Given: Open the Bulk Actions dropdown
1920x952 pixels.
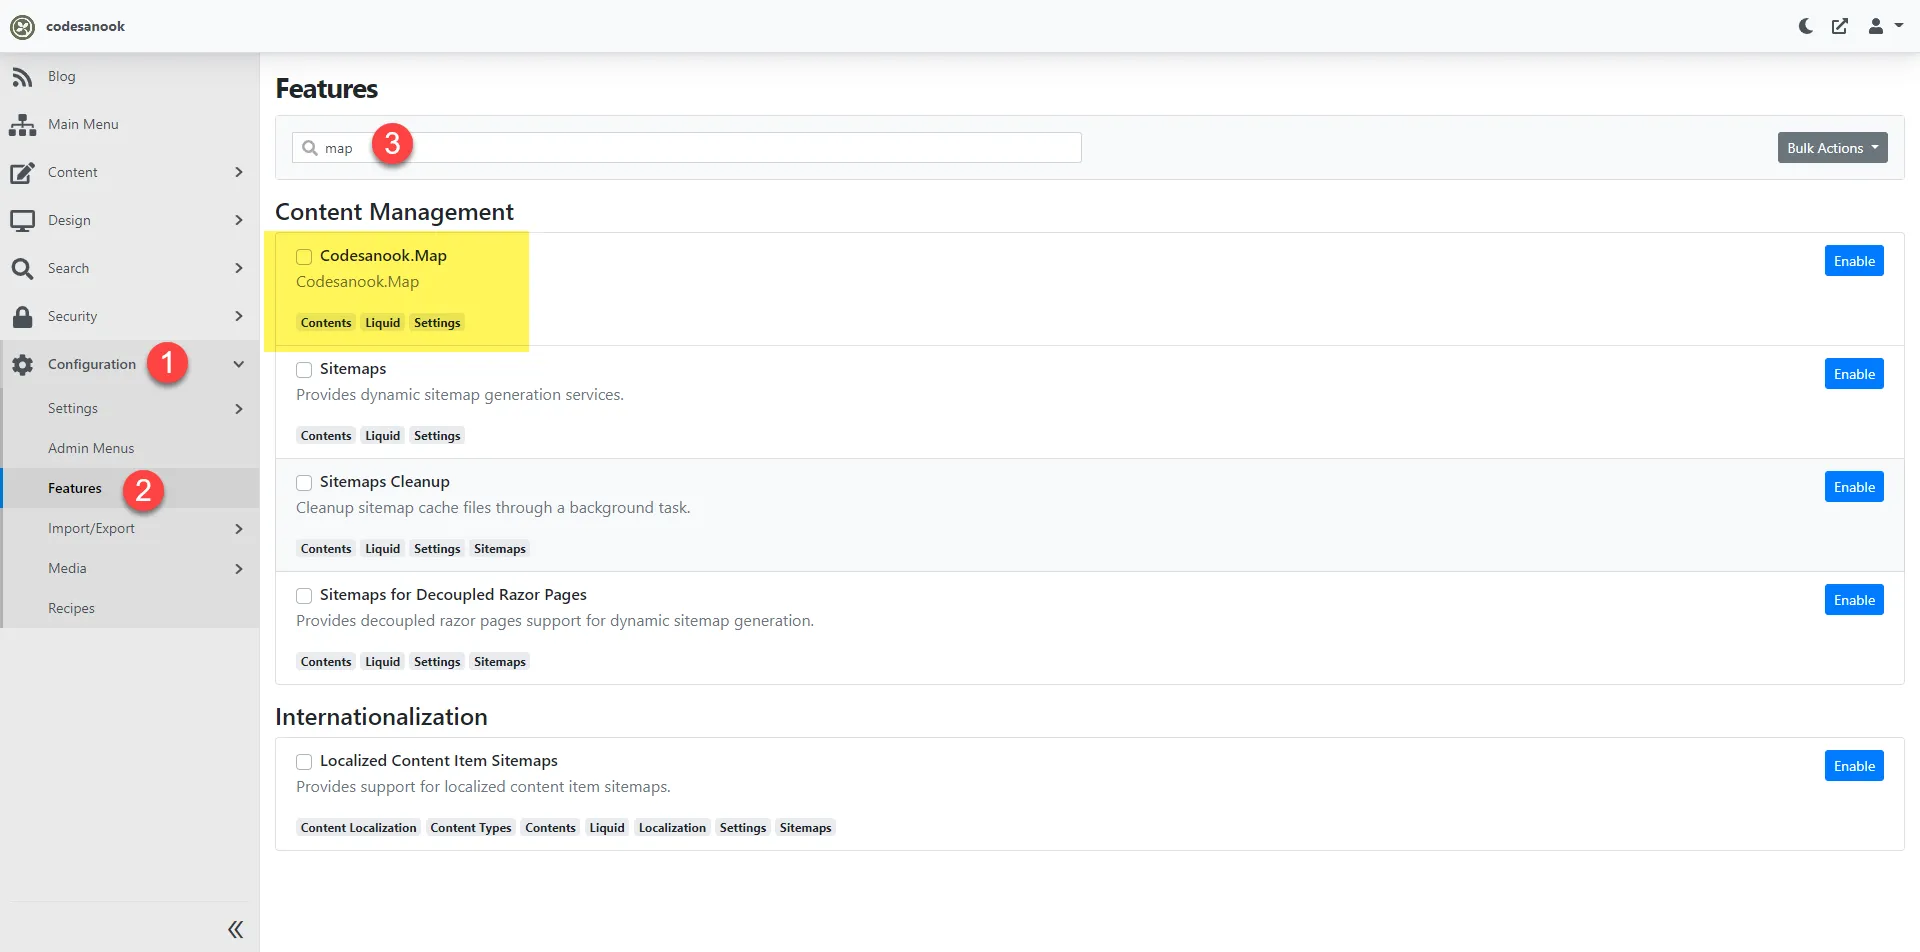Looking at the screenshot, I should point(1832,148).
